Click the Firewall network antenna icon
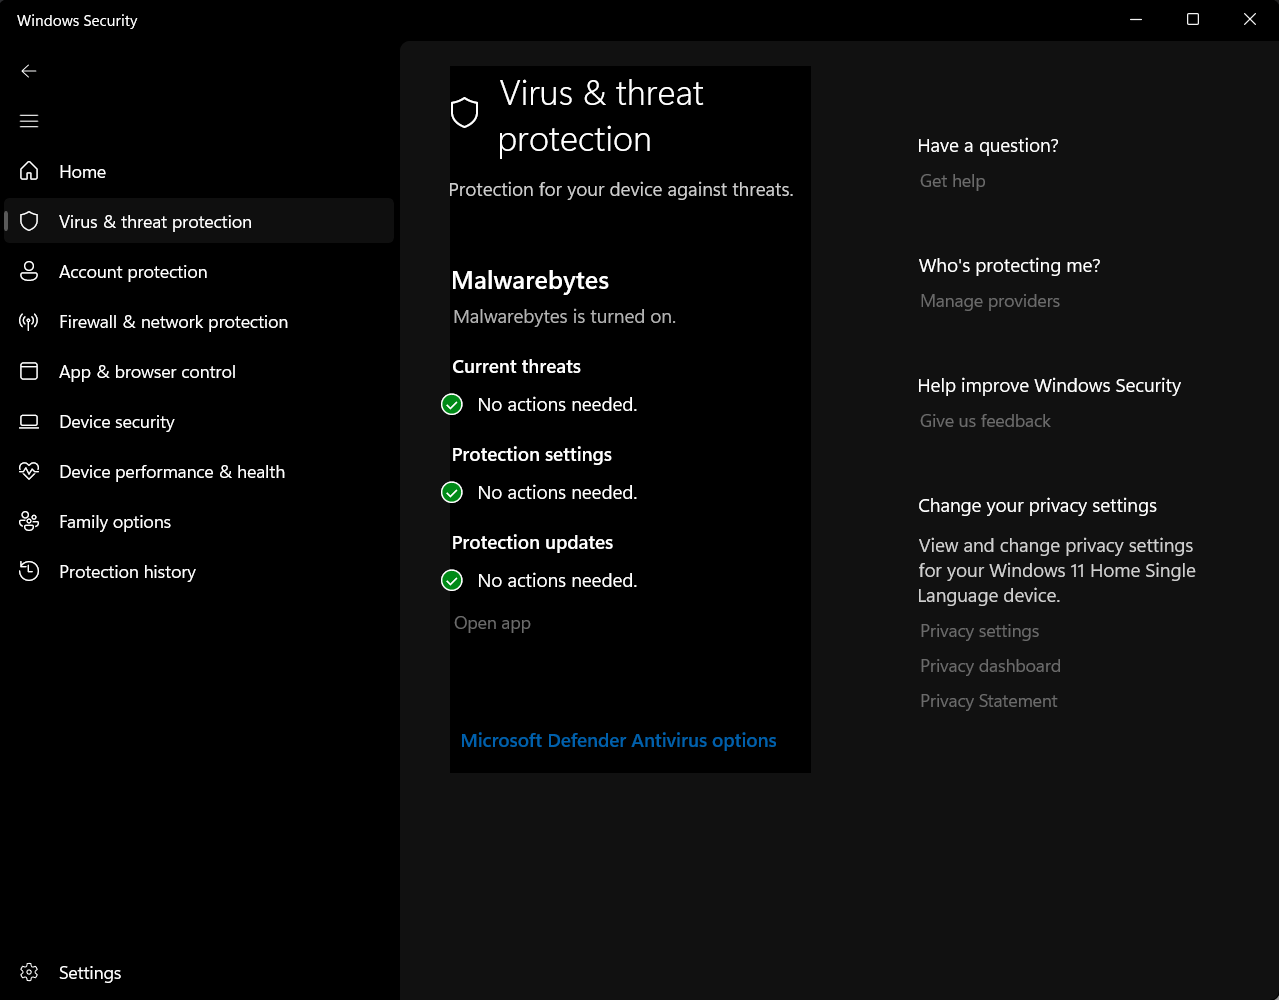The image size is (1279, 1000). [x=29, y=322]
